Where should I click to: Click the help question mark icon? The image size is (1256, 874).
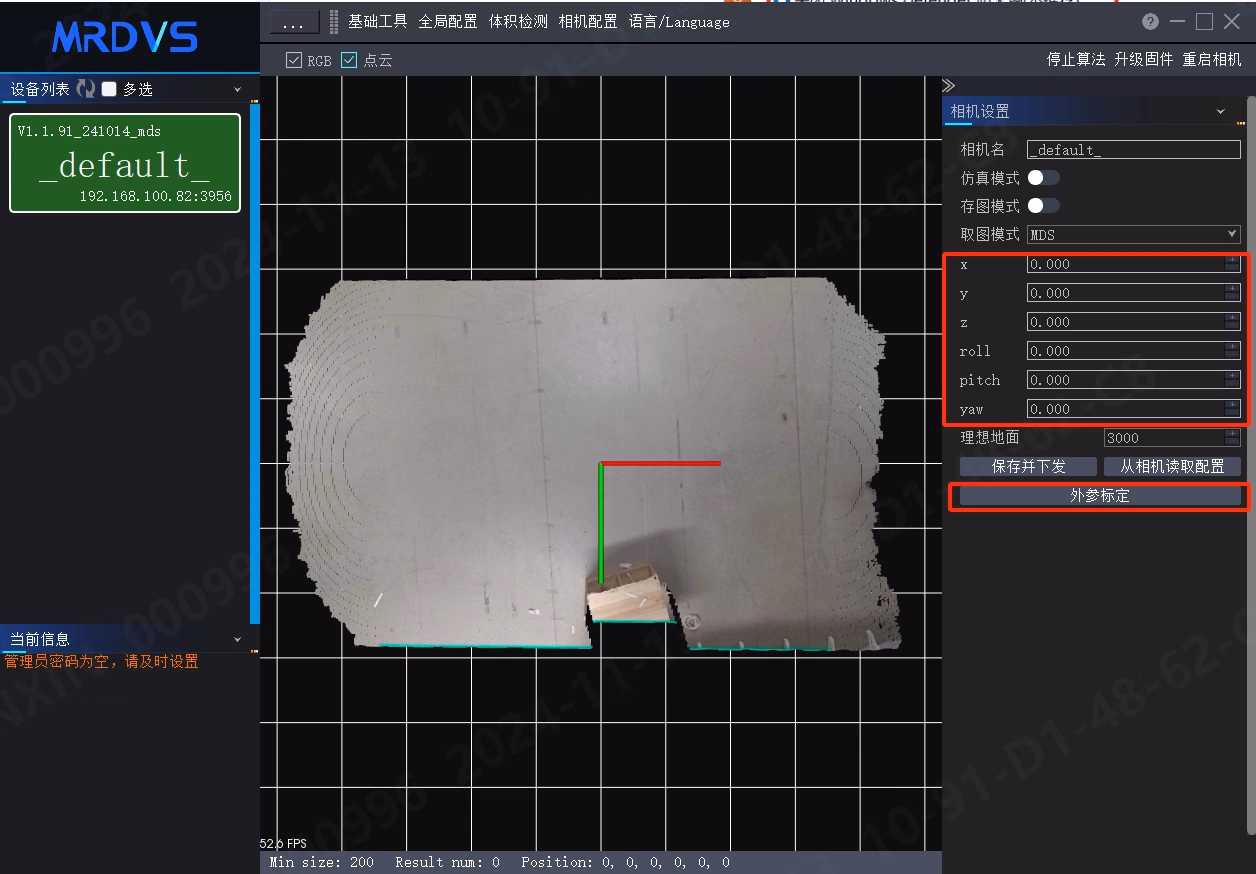(x=1150, y=22)
